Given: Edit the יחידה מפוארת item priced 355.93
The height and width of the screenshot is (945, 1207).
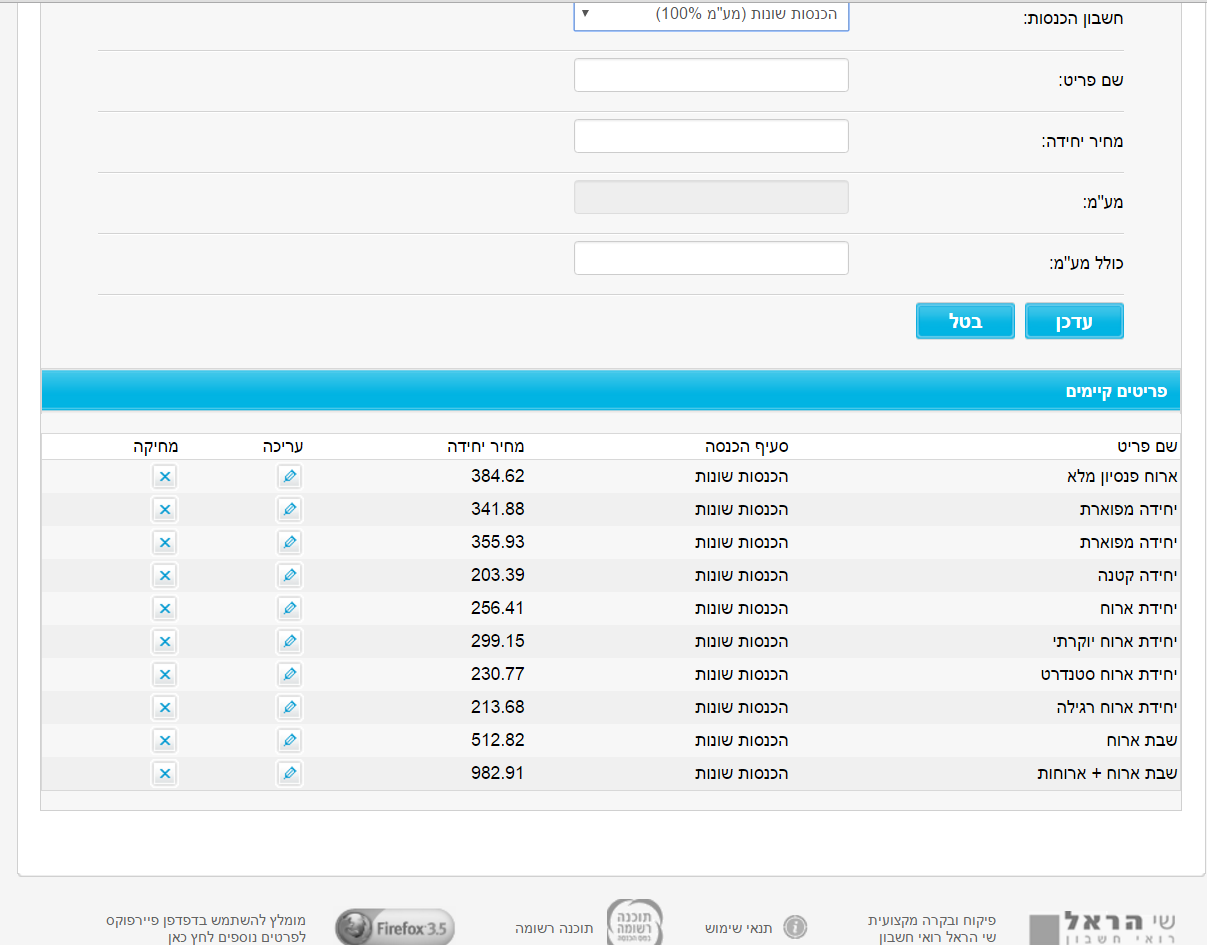Looking at the screenshot, I should click(289, 543).
